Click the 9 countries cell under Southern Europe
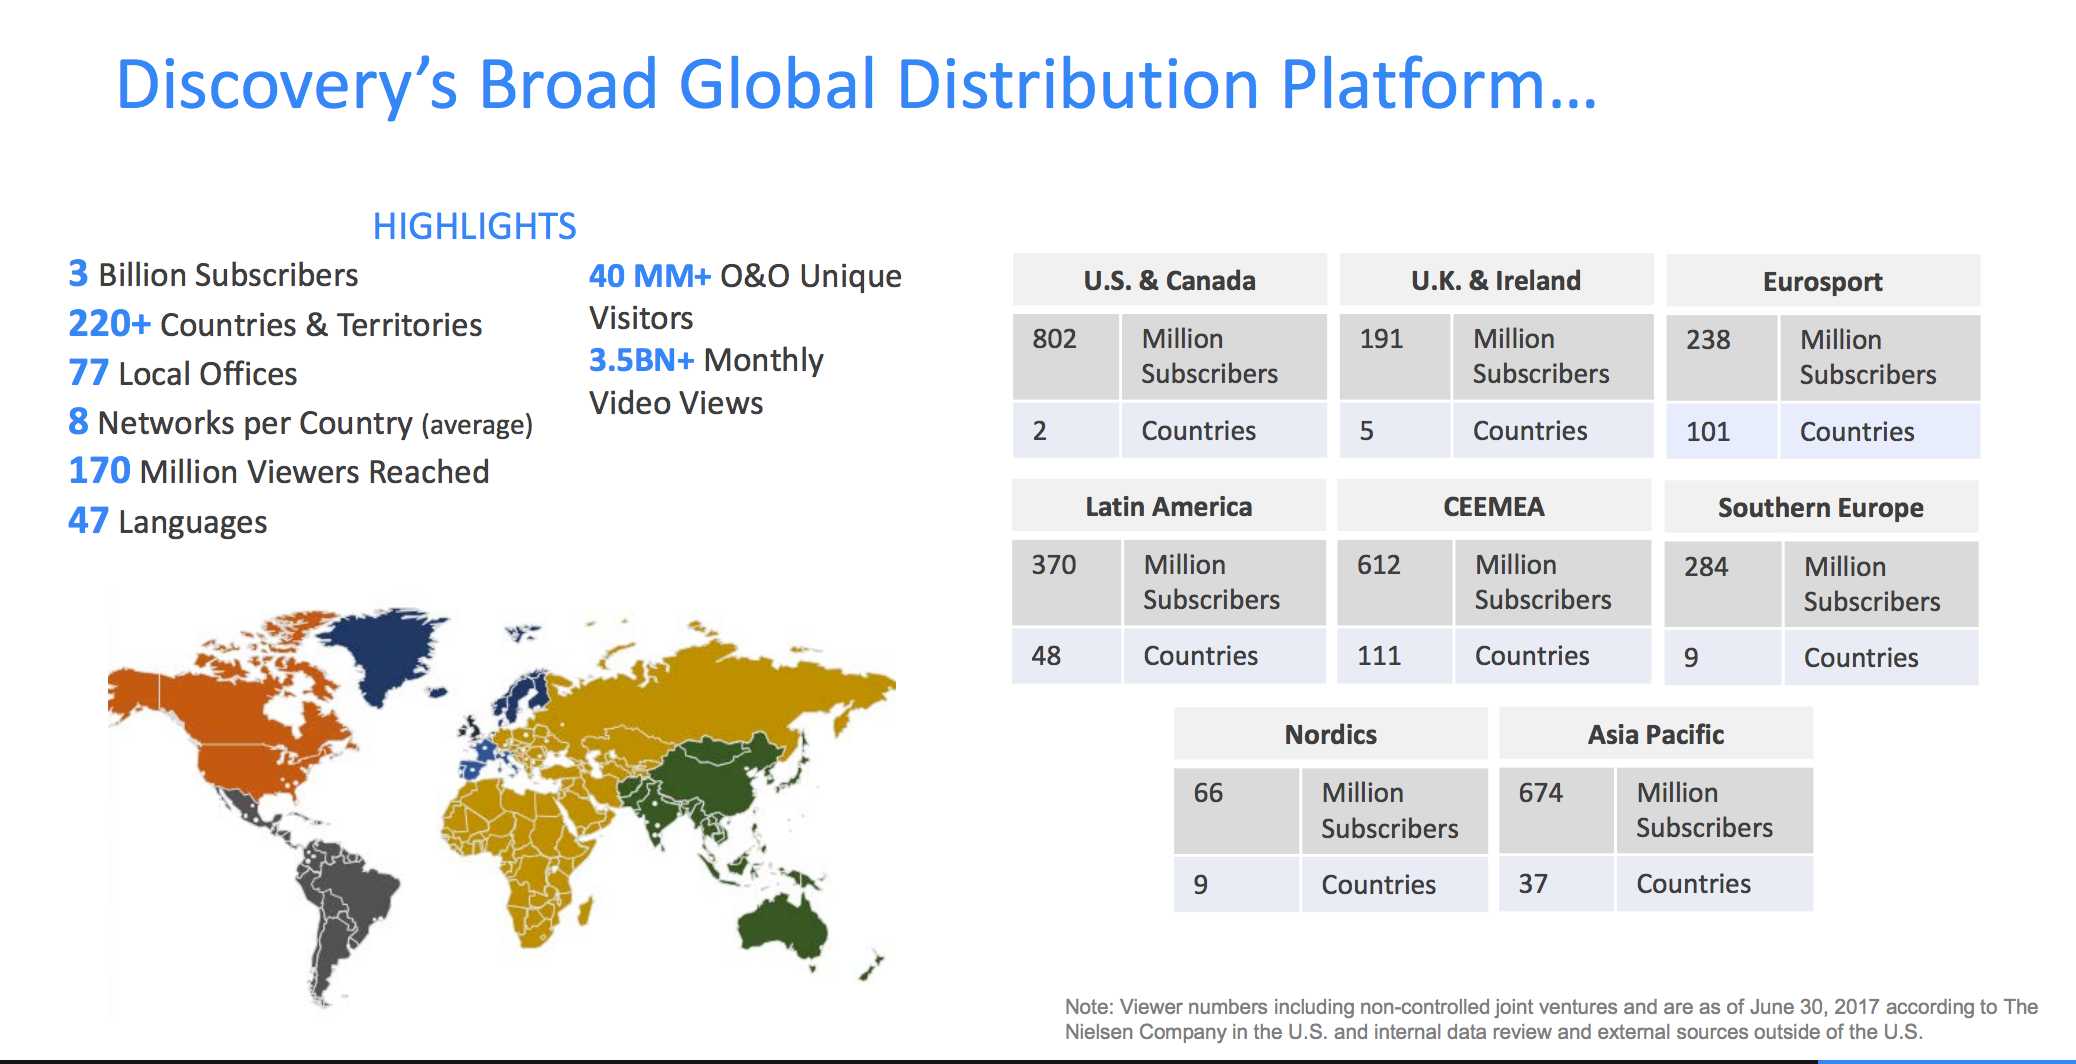2076x1064 pixels. tap(1723, 657)
